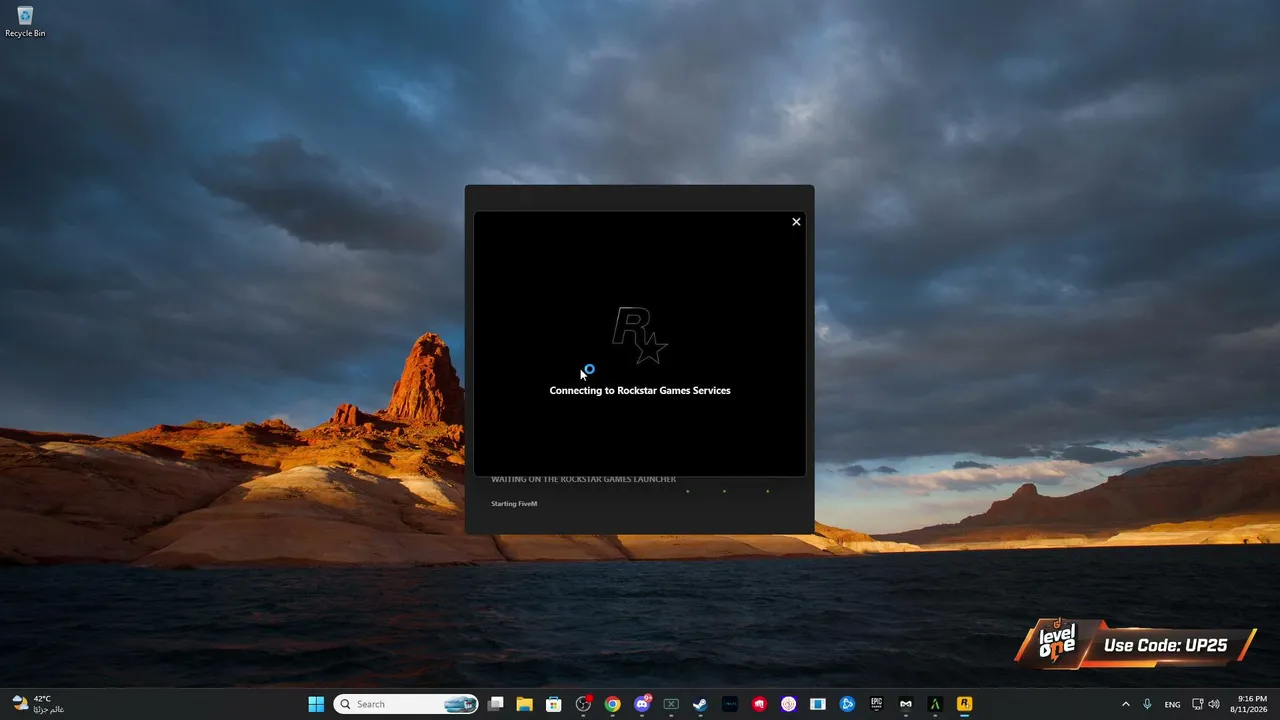This screenshot has width=1280, height=720.
Task: Click the 'Starting FiveM' status text
Action: (514, 504)
